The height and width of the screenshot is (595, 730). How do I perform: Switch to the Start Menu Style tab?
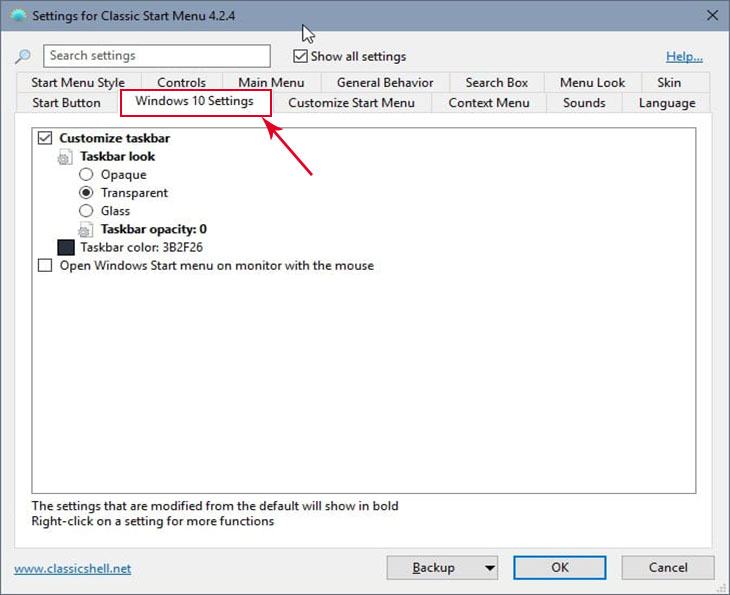(78, 82)
